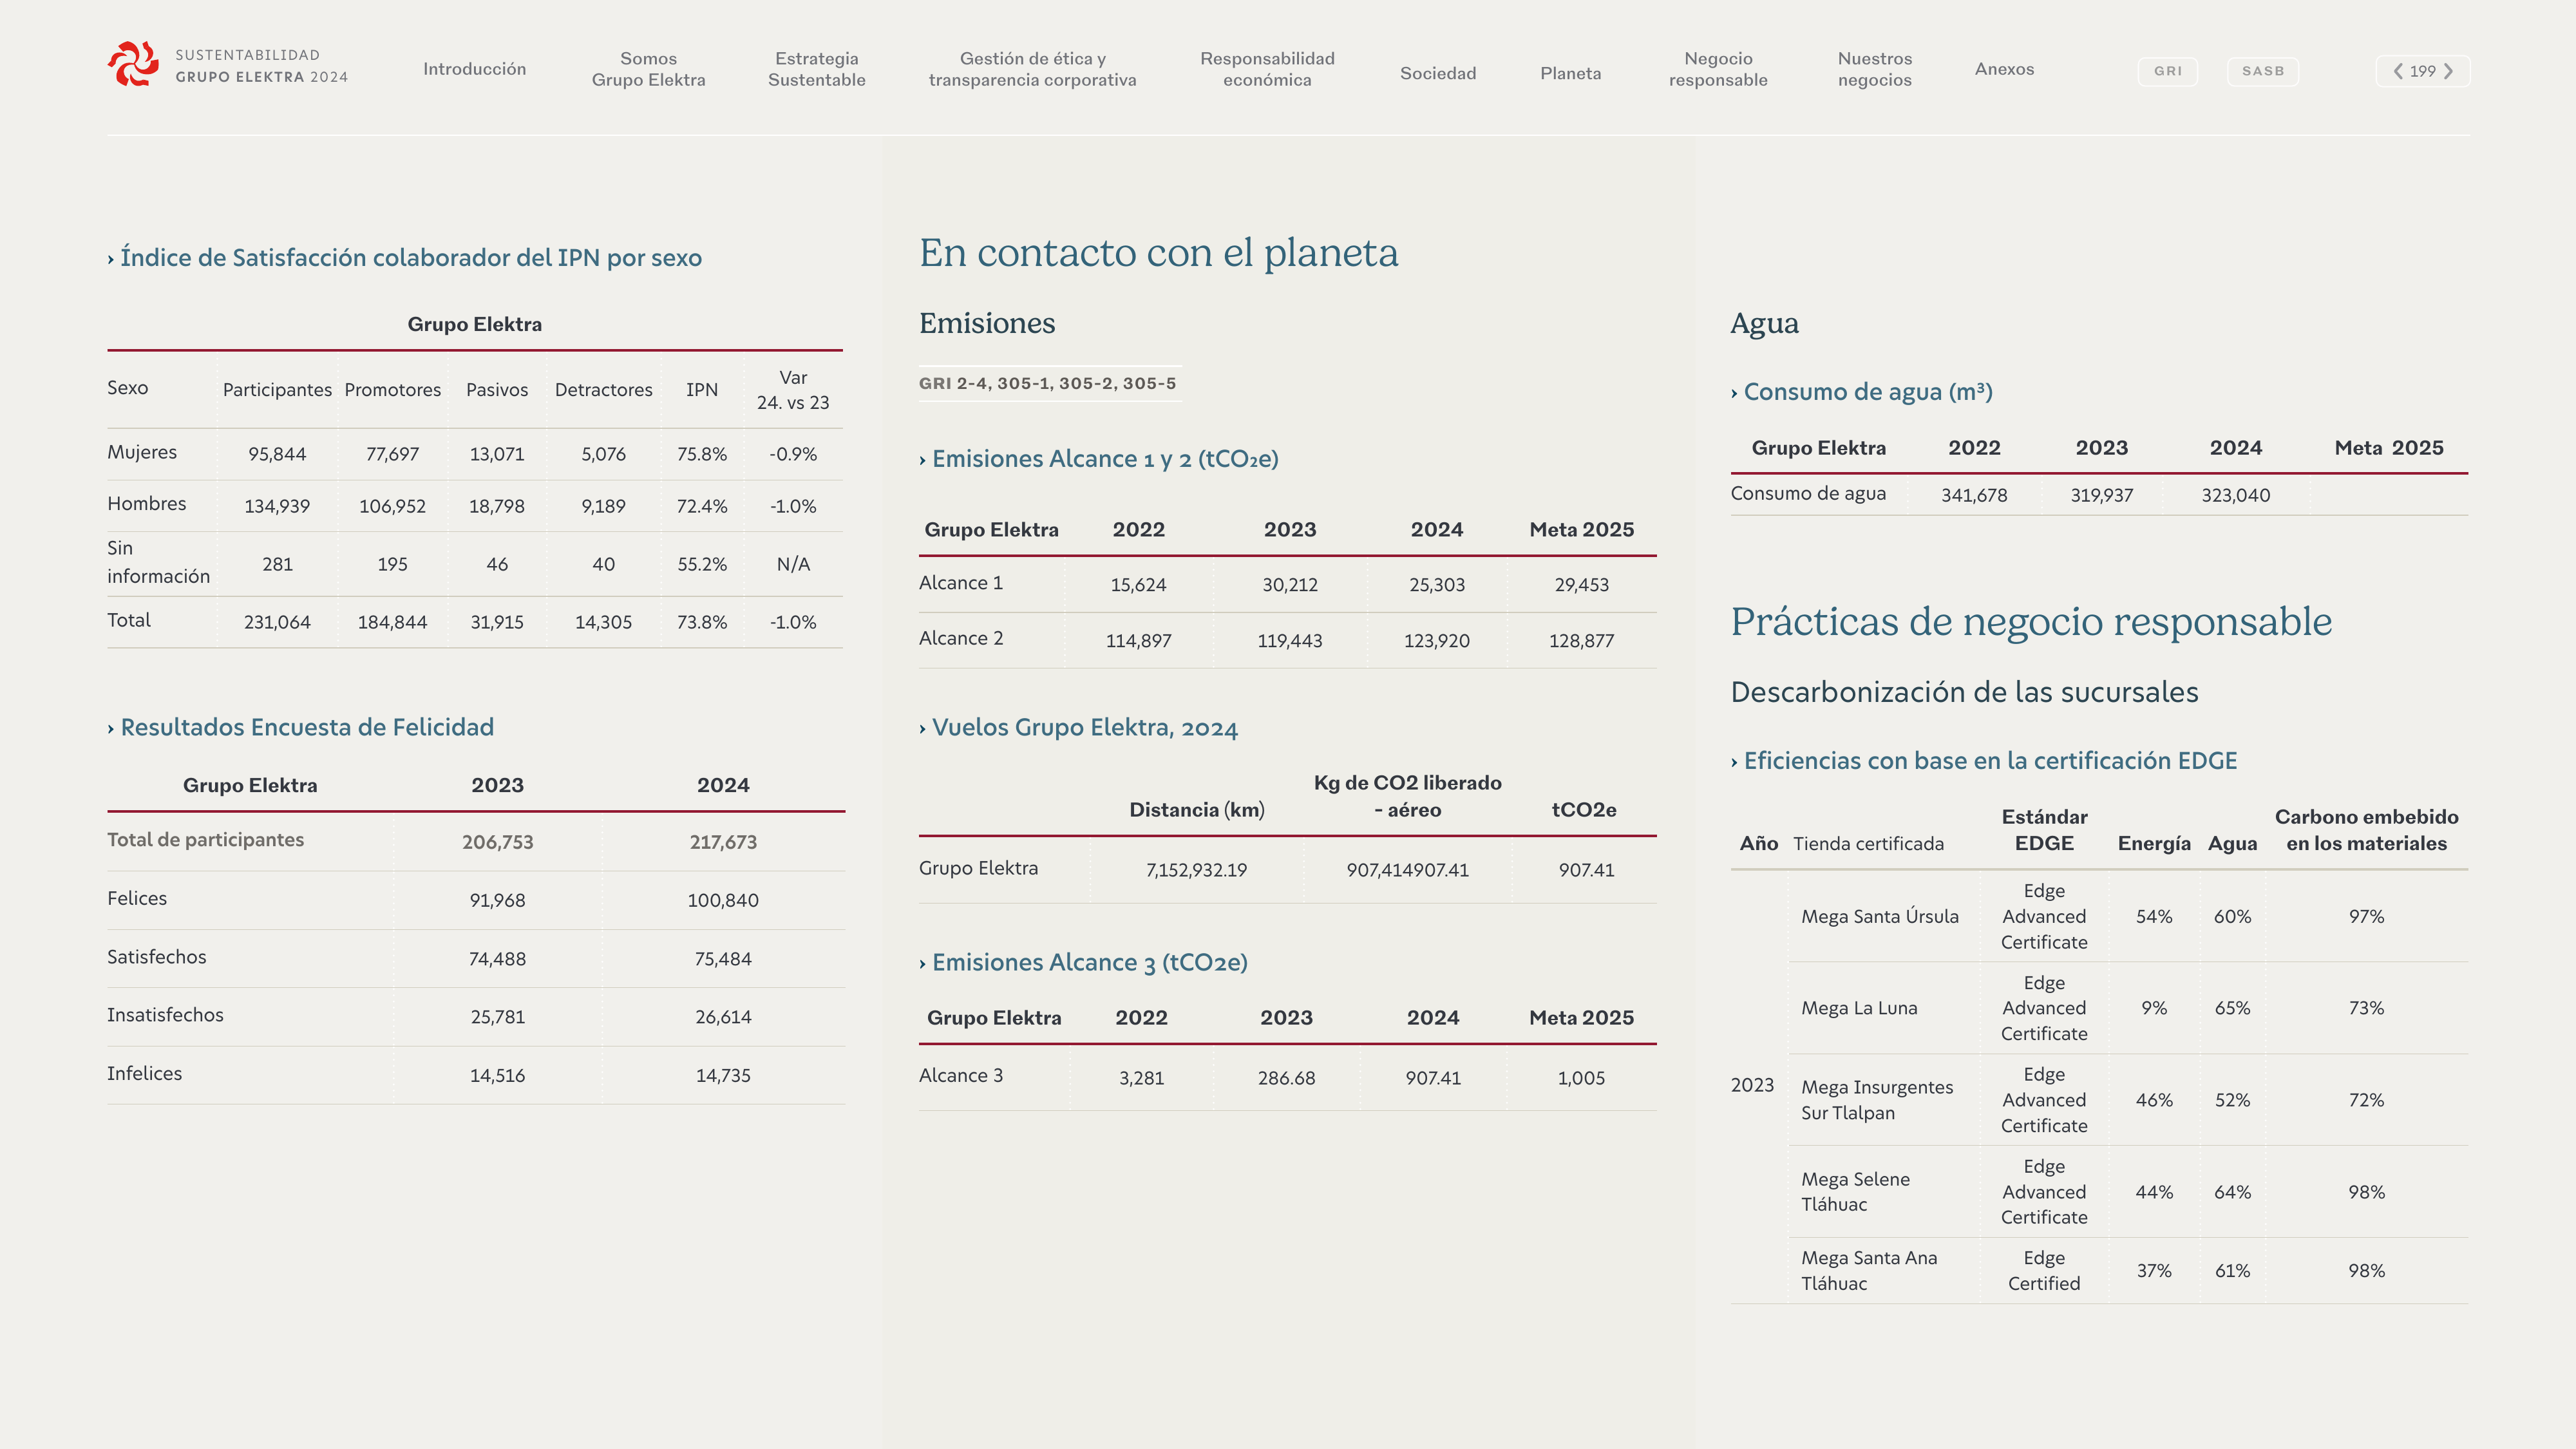Click the page number 199
2576x1449 pixels.
2422,71
